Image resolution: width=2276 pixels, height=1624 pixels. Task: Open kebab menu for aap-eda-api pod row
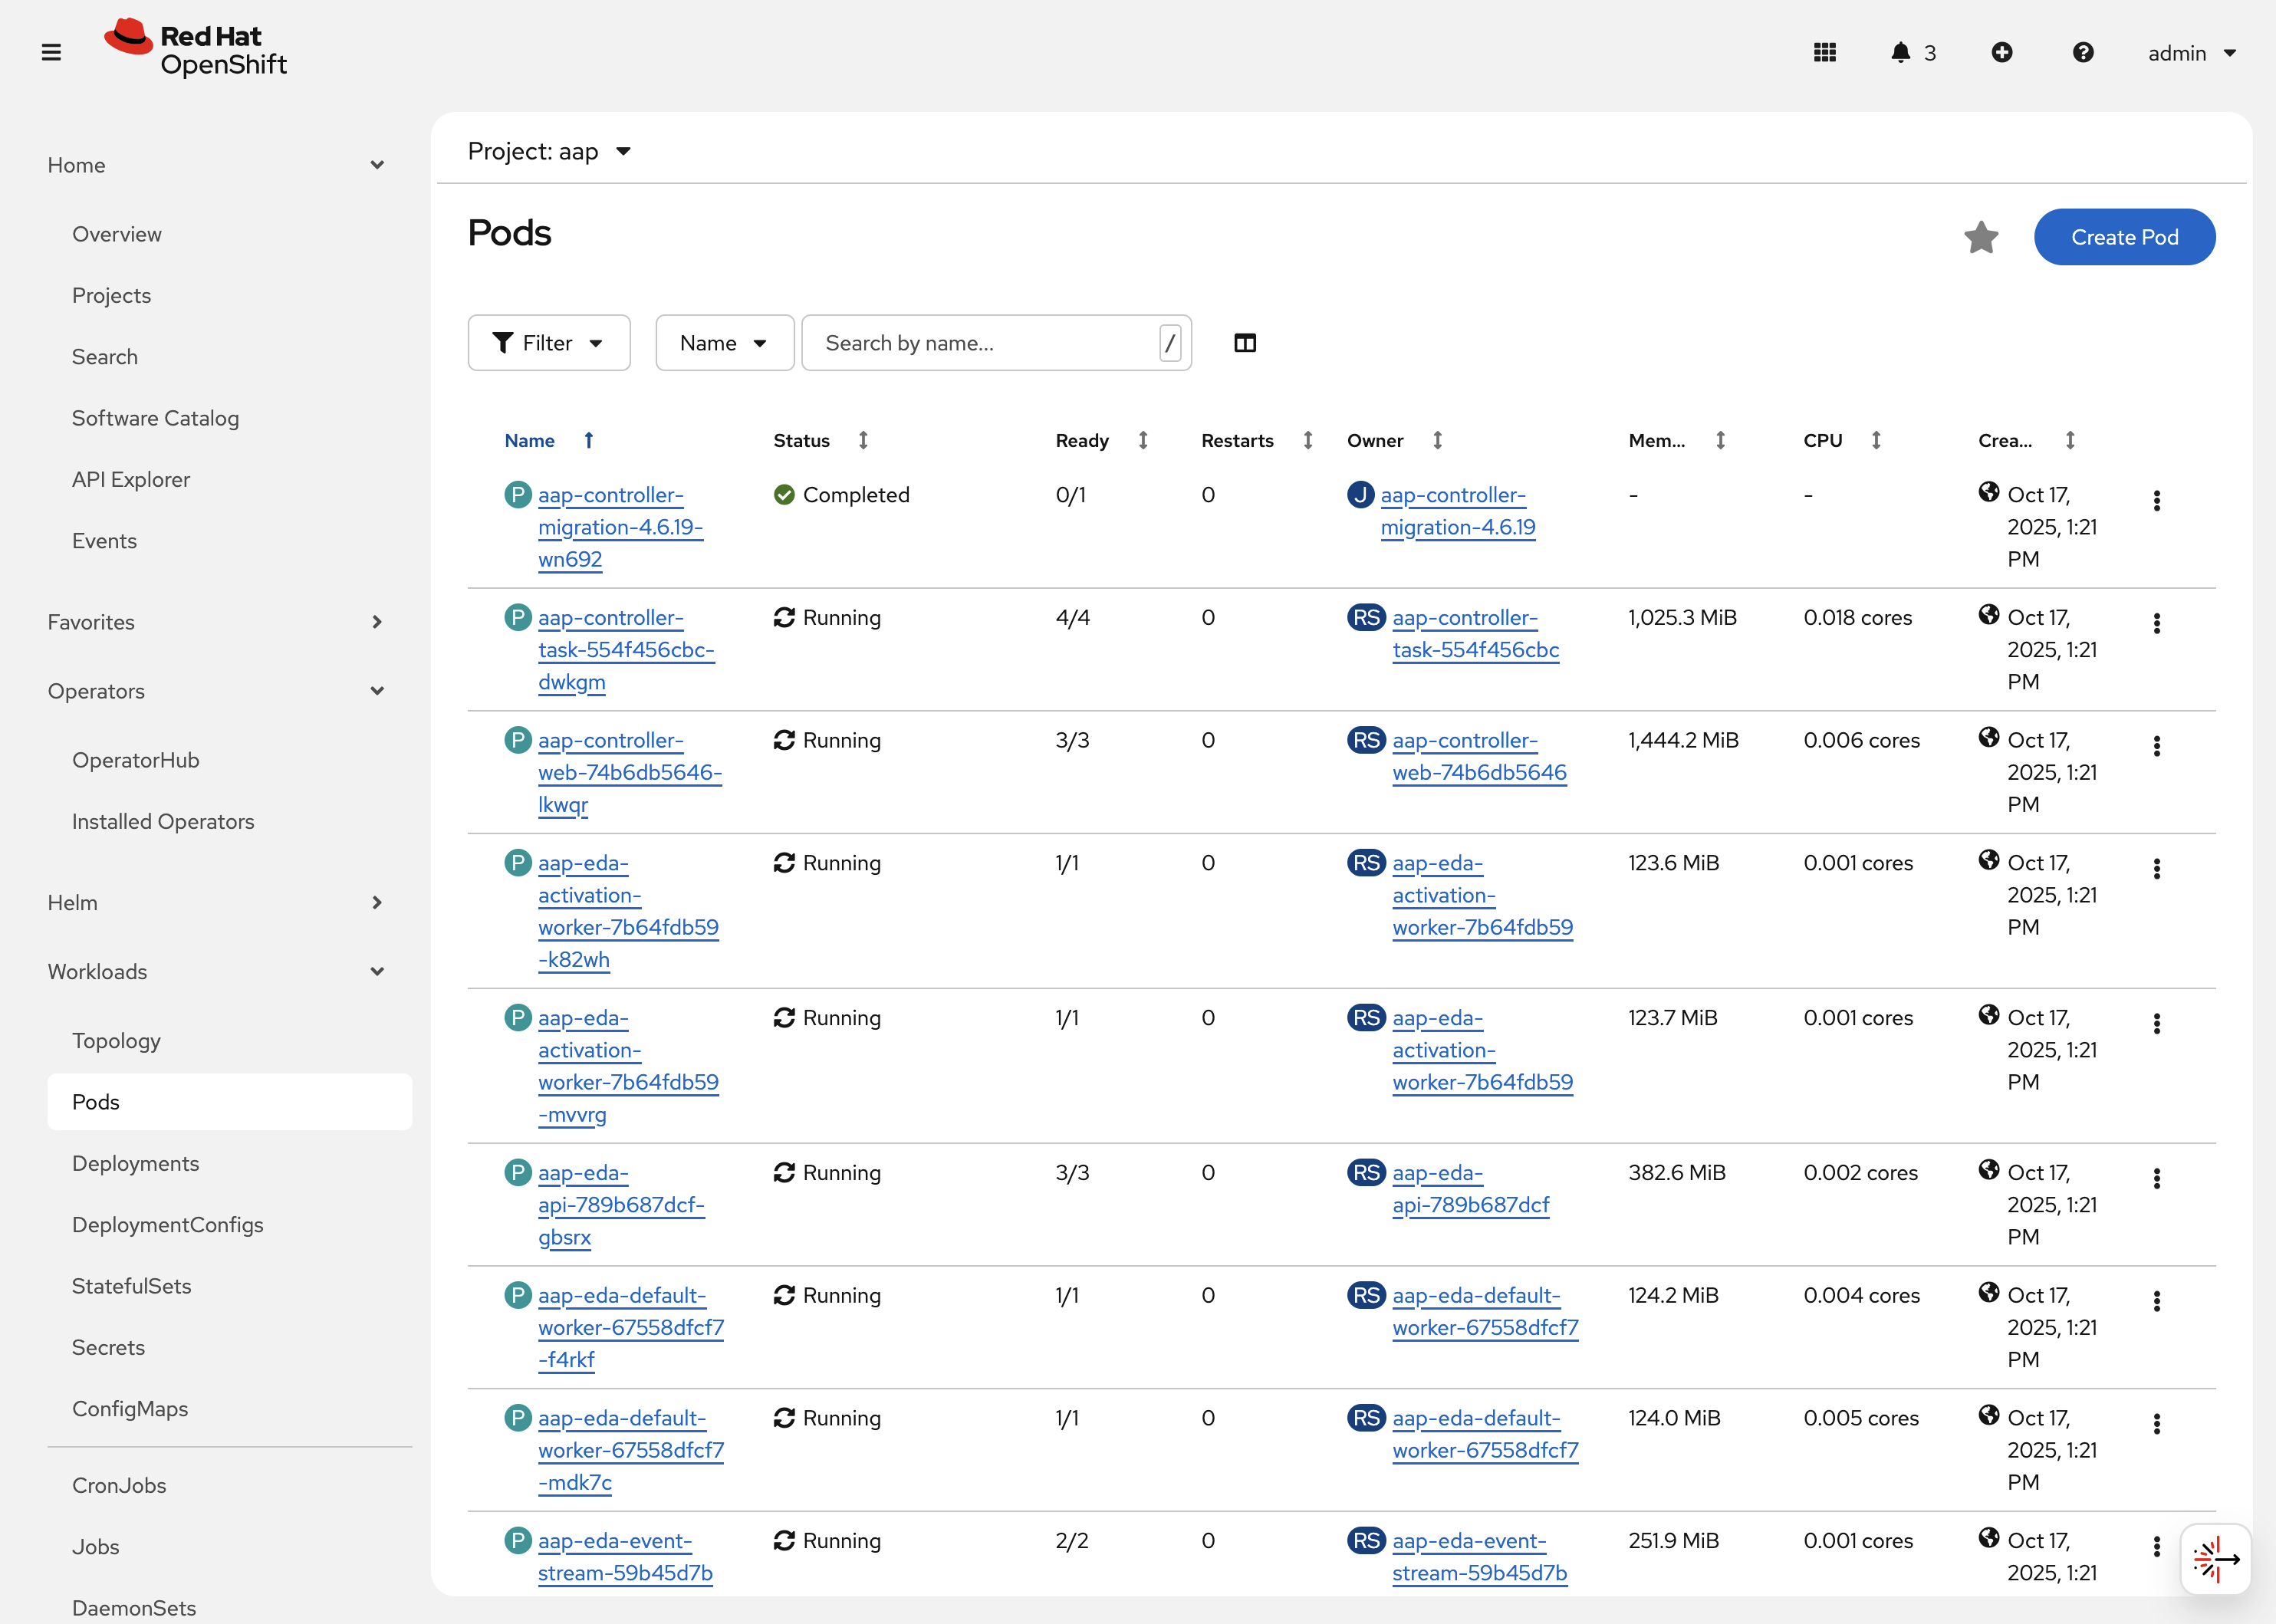2156,1178
